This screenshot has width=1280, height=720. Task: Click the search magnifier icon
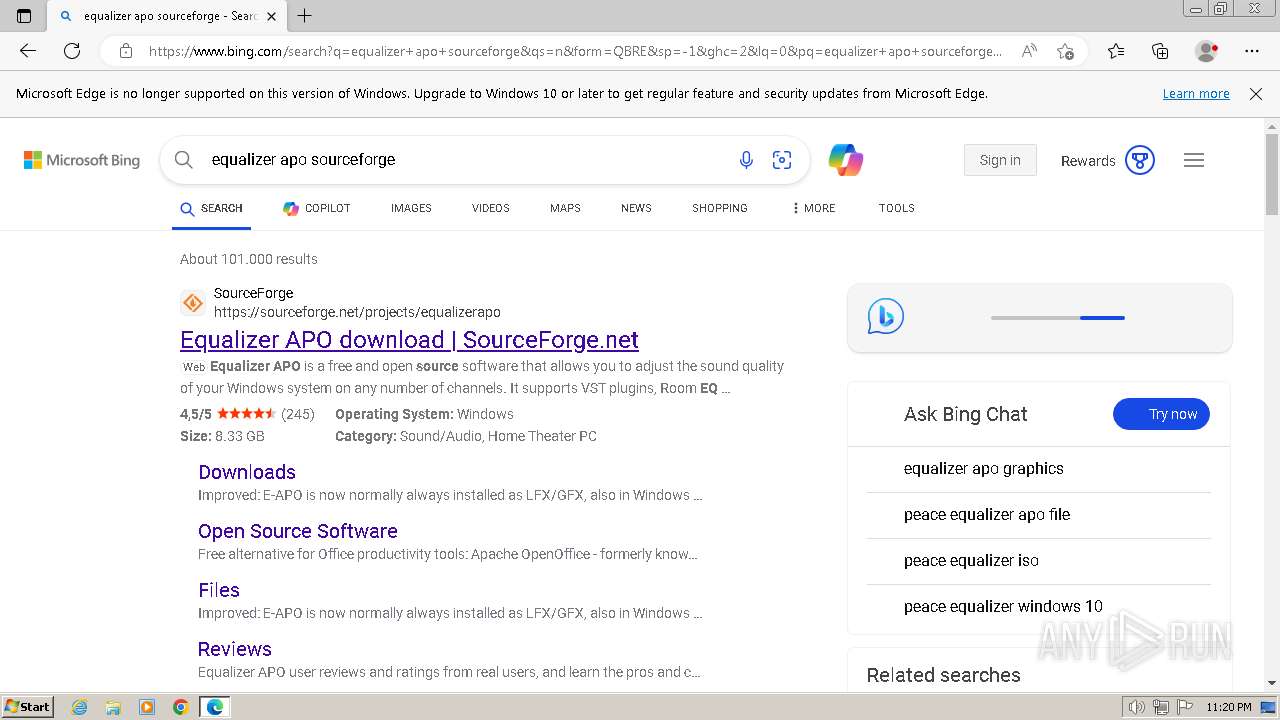pyautogui.click(x=184, y=160)
